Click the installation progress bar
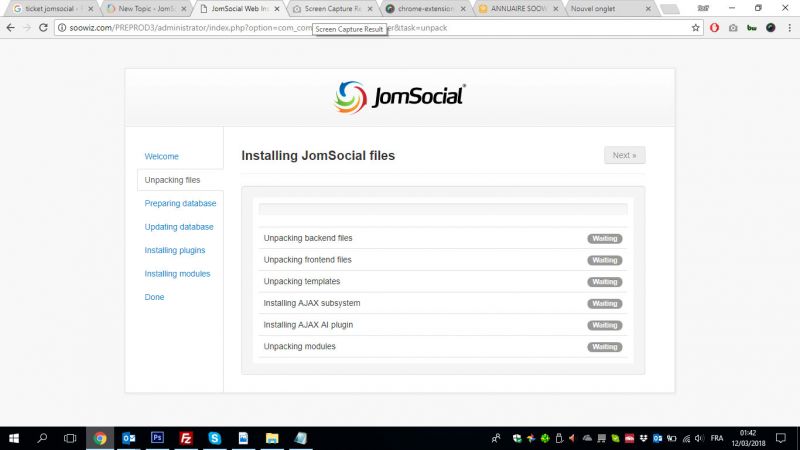 click(443, 209)
